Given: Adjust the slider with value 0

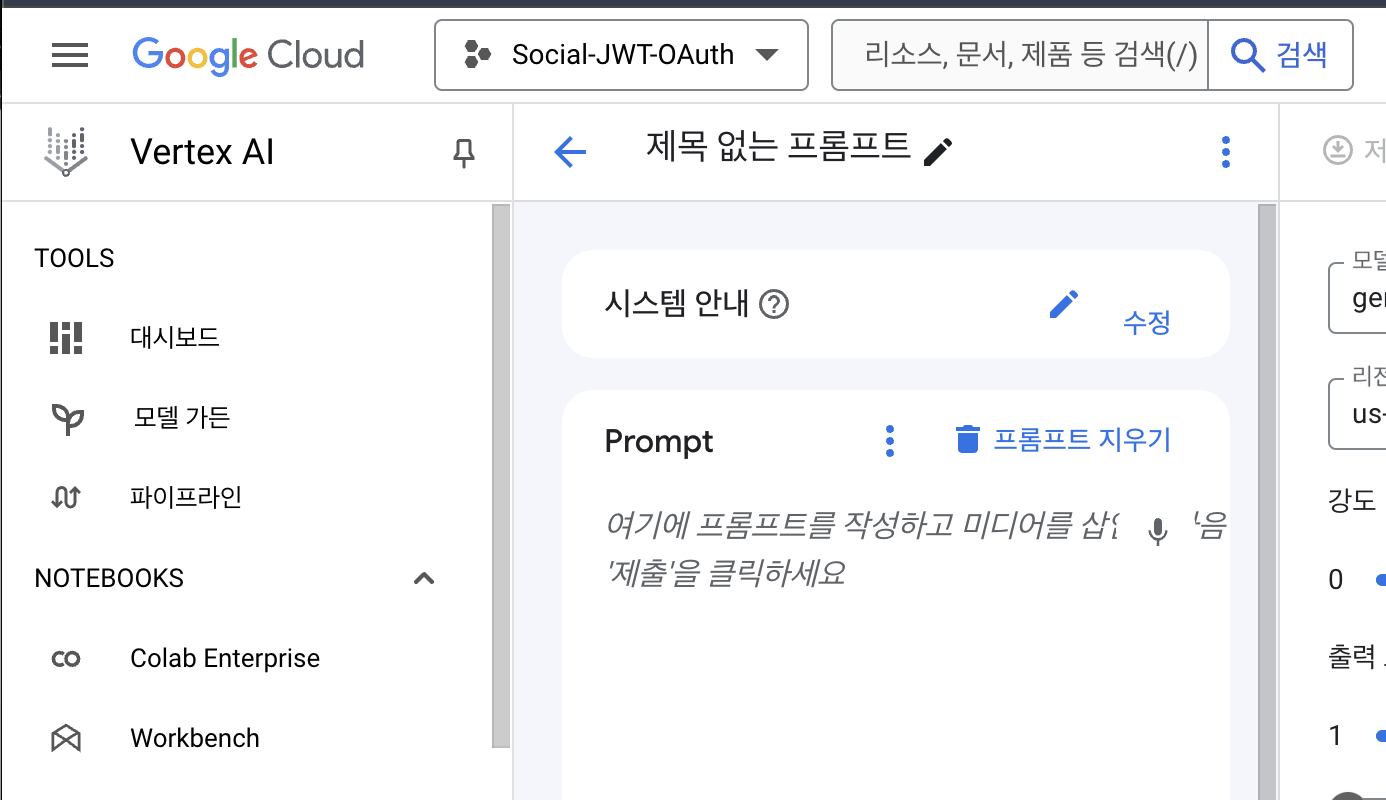Looking at the screenshot, I should coord(1380,580).
